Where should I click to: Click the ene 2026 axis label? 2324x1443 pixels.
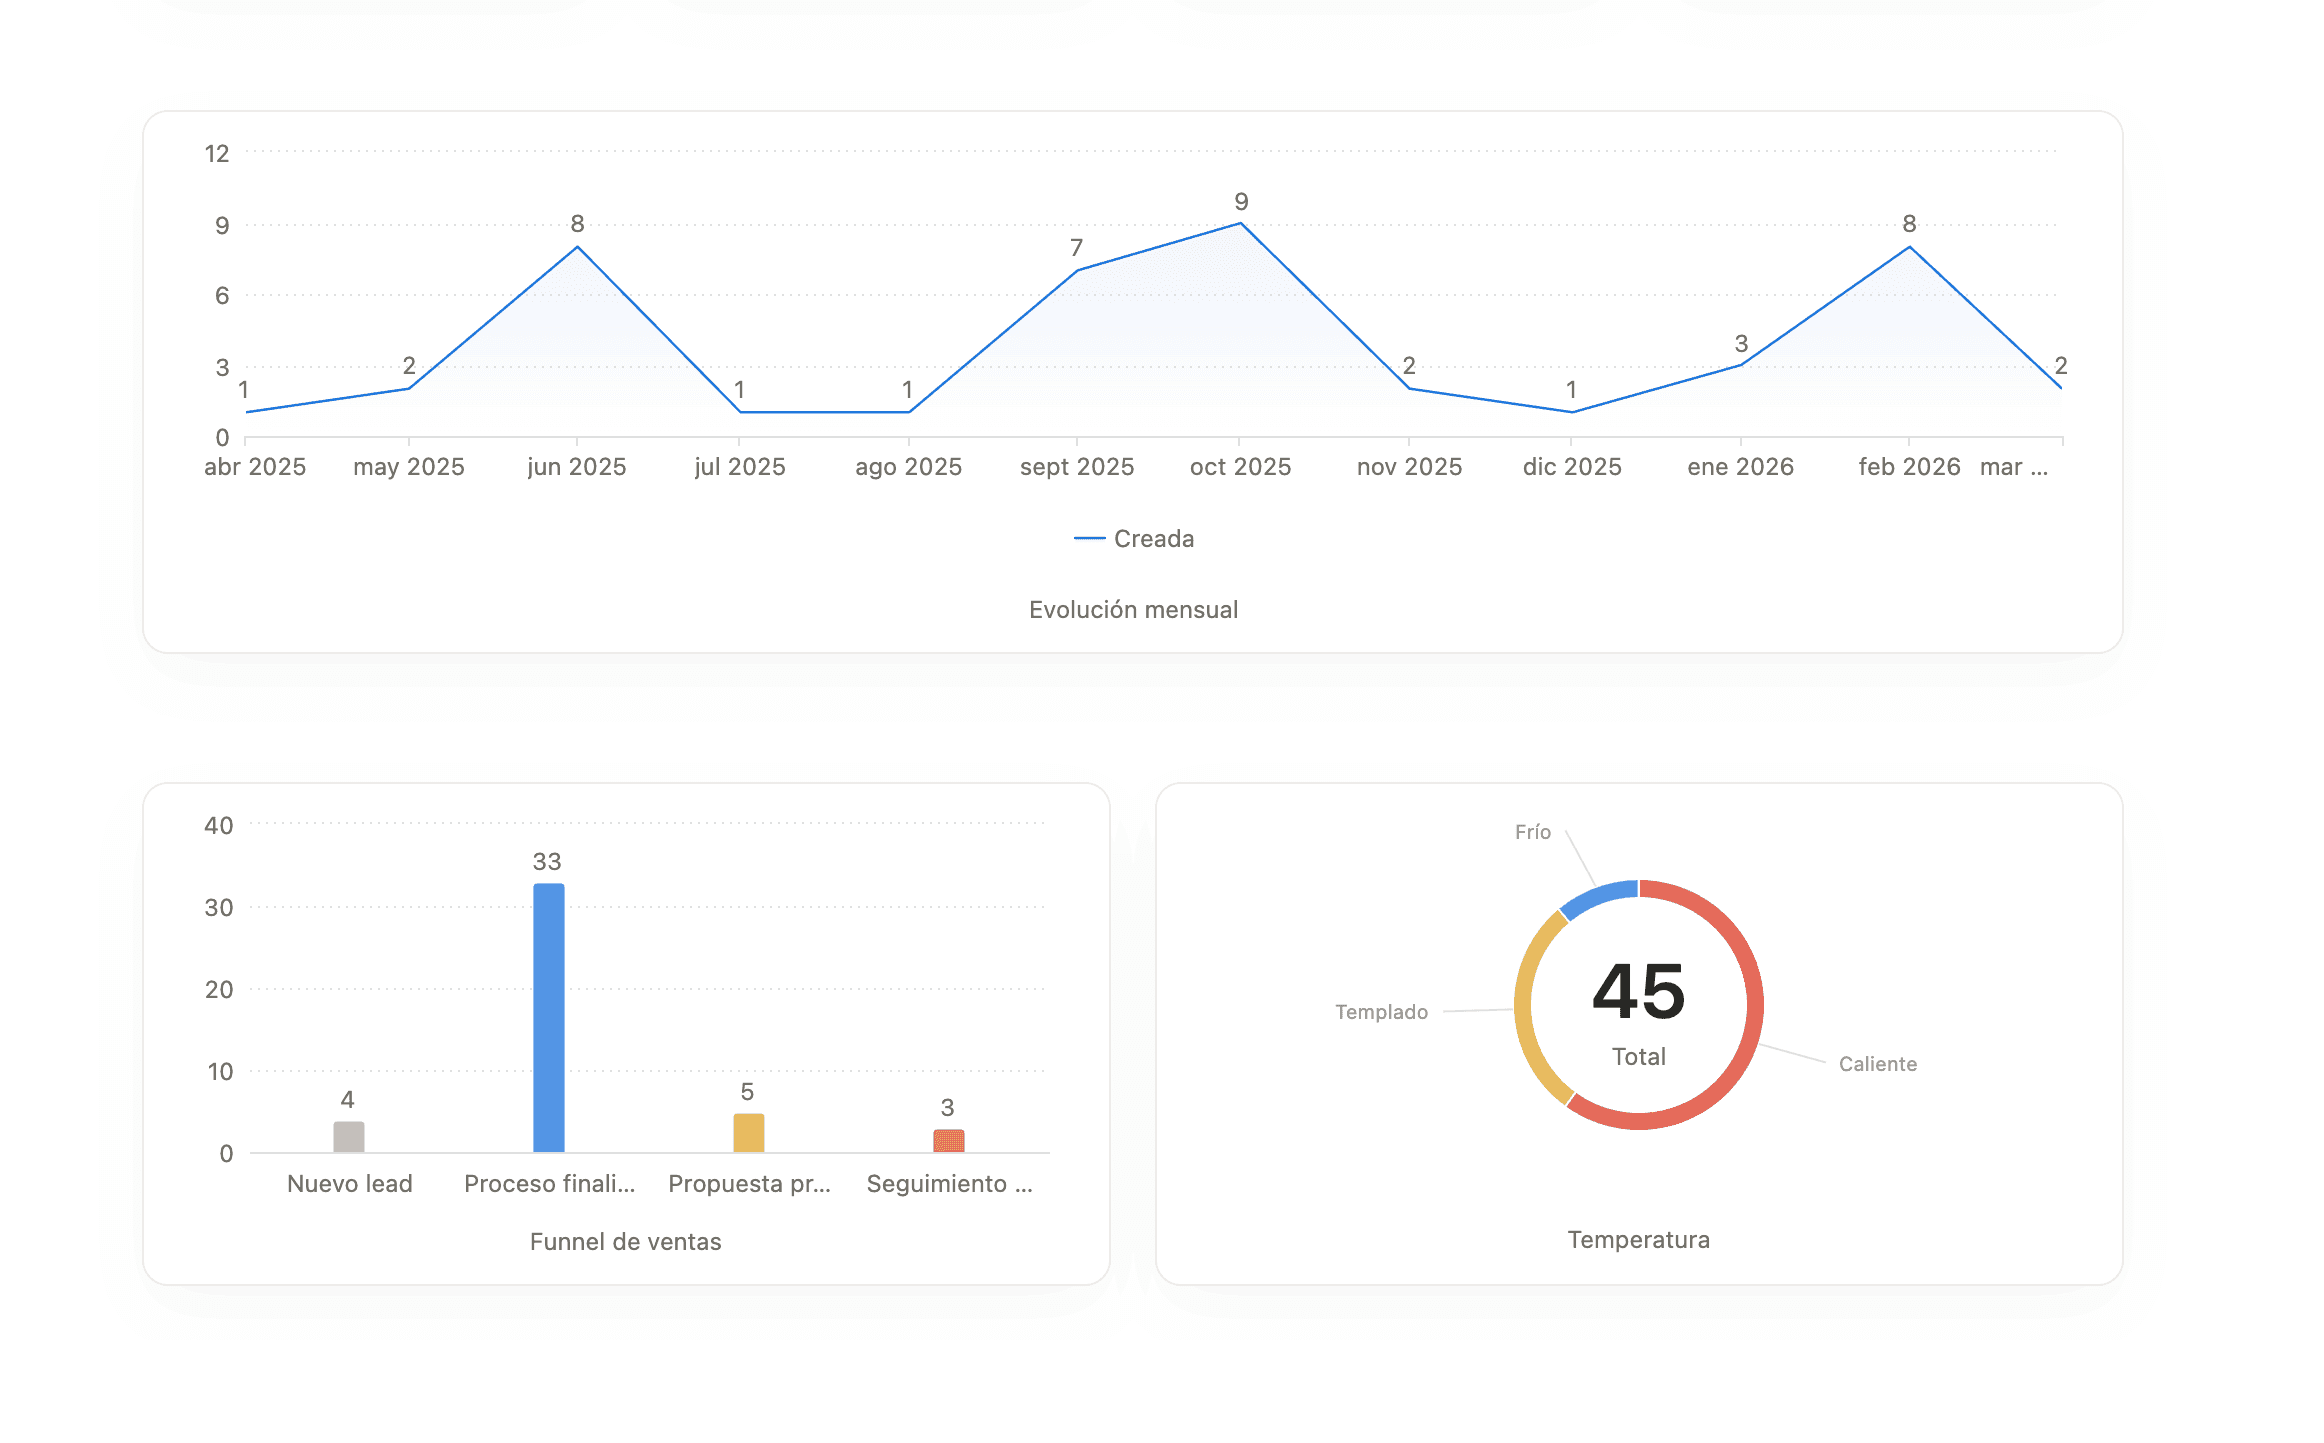point(1740,467)
